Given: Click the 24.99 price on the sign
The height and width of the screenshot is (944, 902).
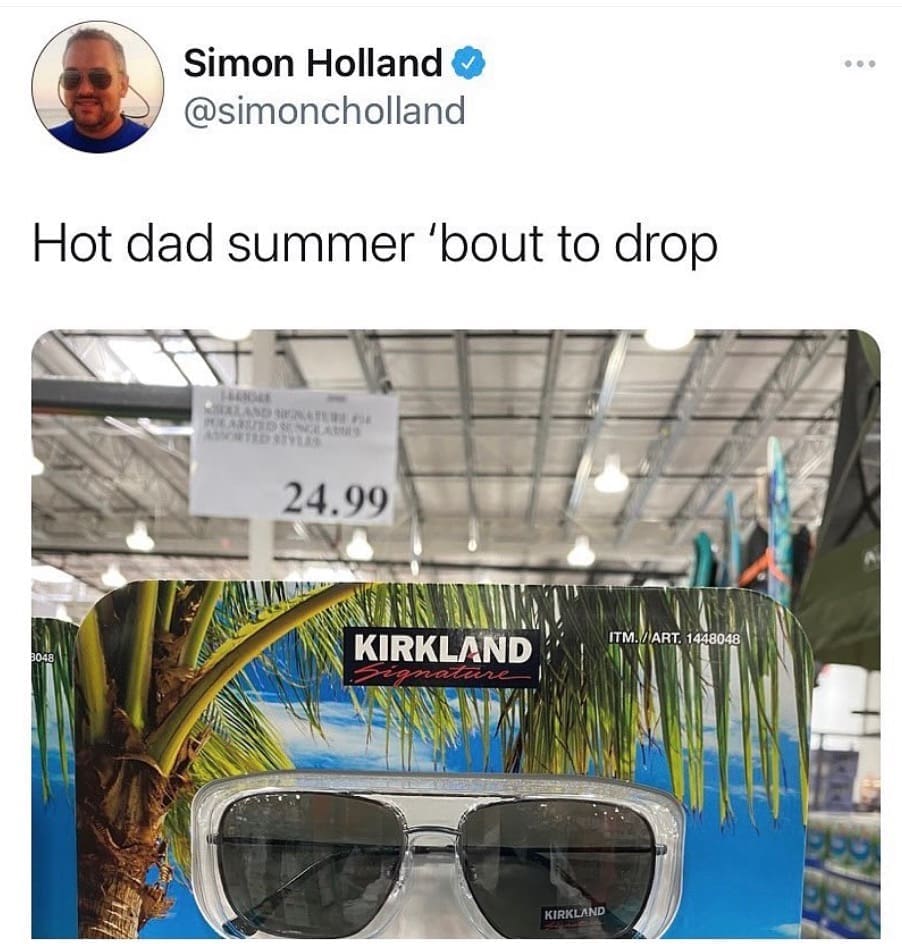Looking at the screenshot, I should 336,500.
